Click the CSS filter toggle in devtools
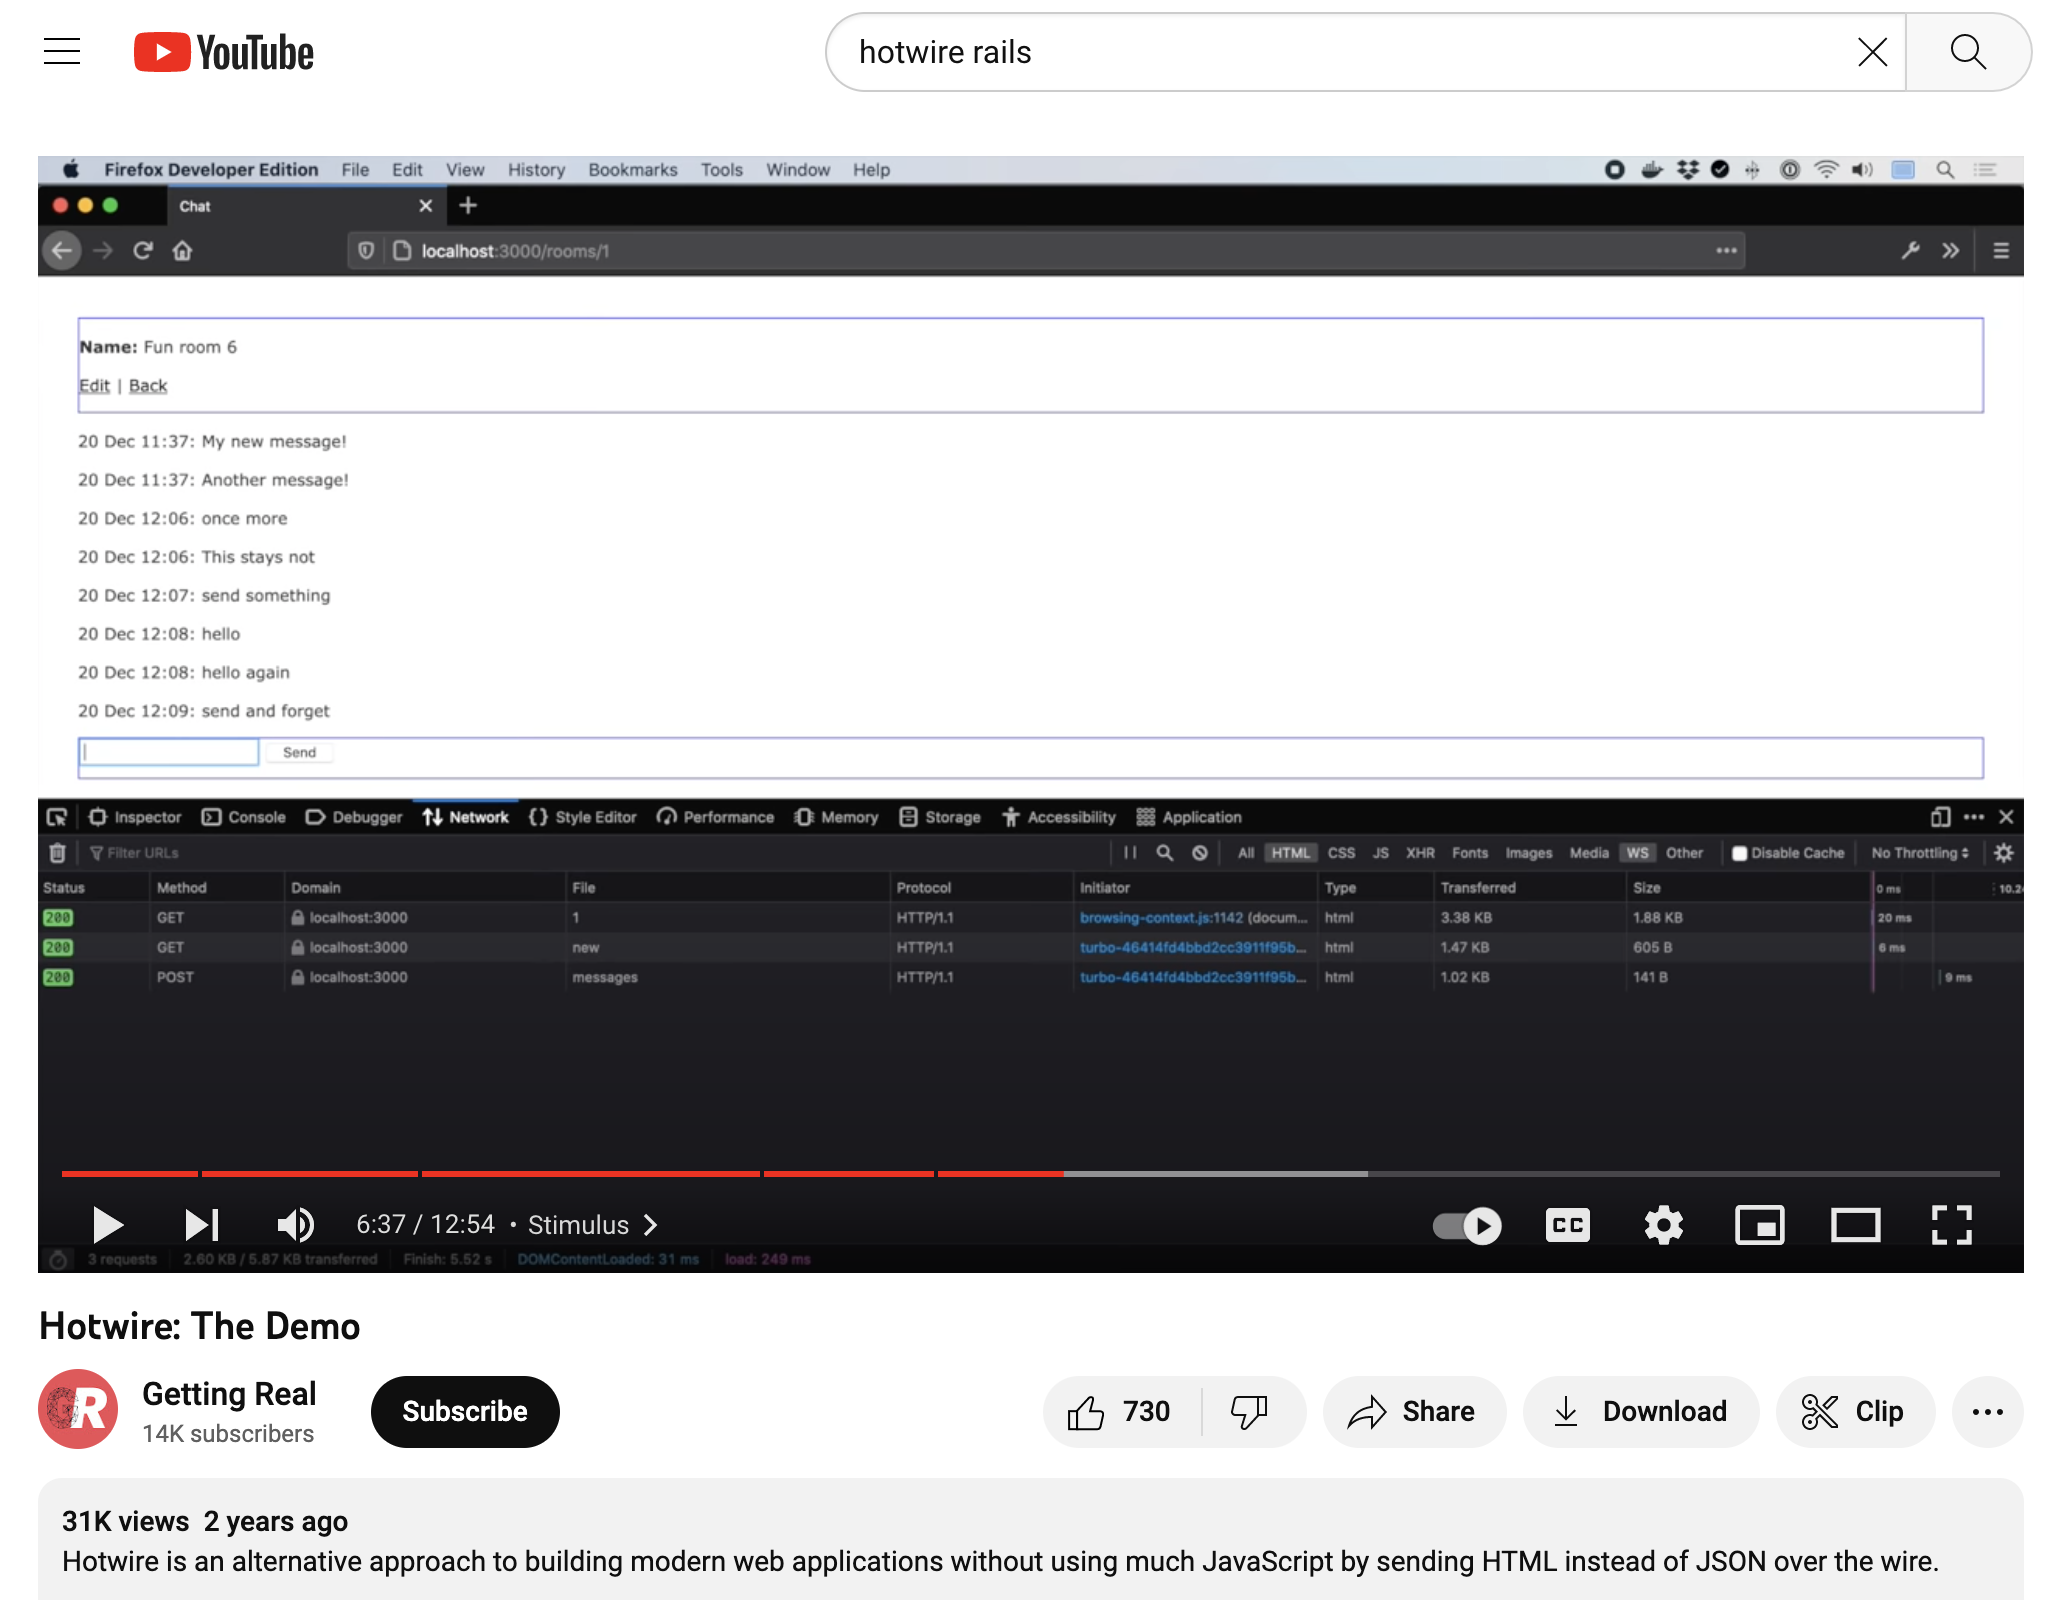This screenshot has height=1600, width=2048. coord(1341,853)
